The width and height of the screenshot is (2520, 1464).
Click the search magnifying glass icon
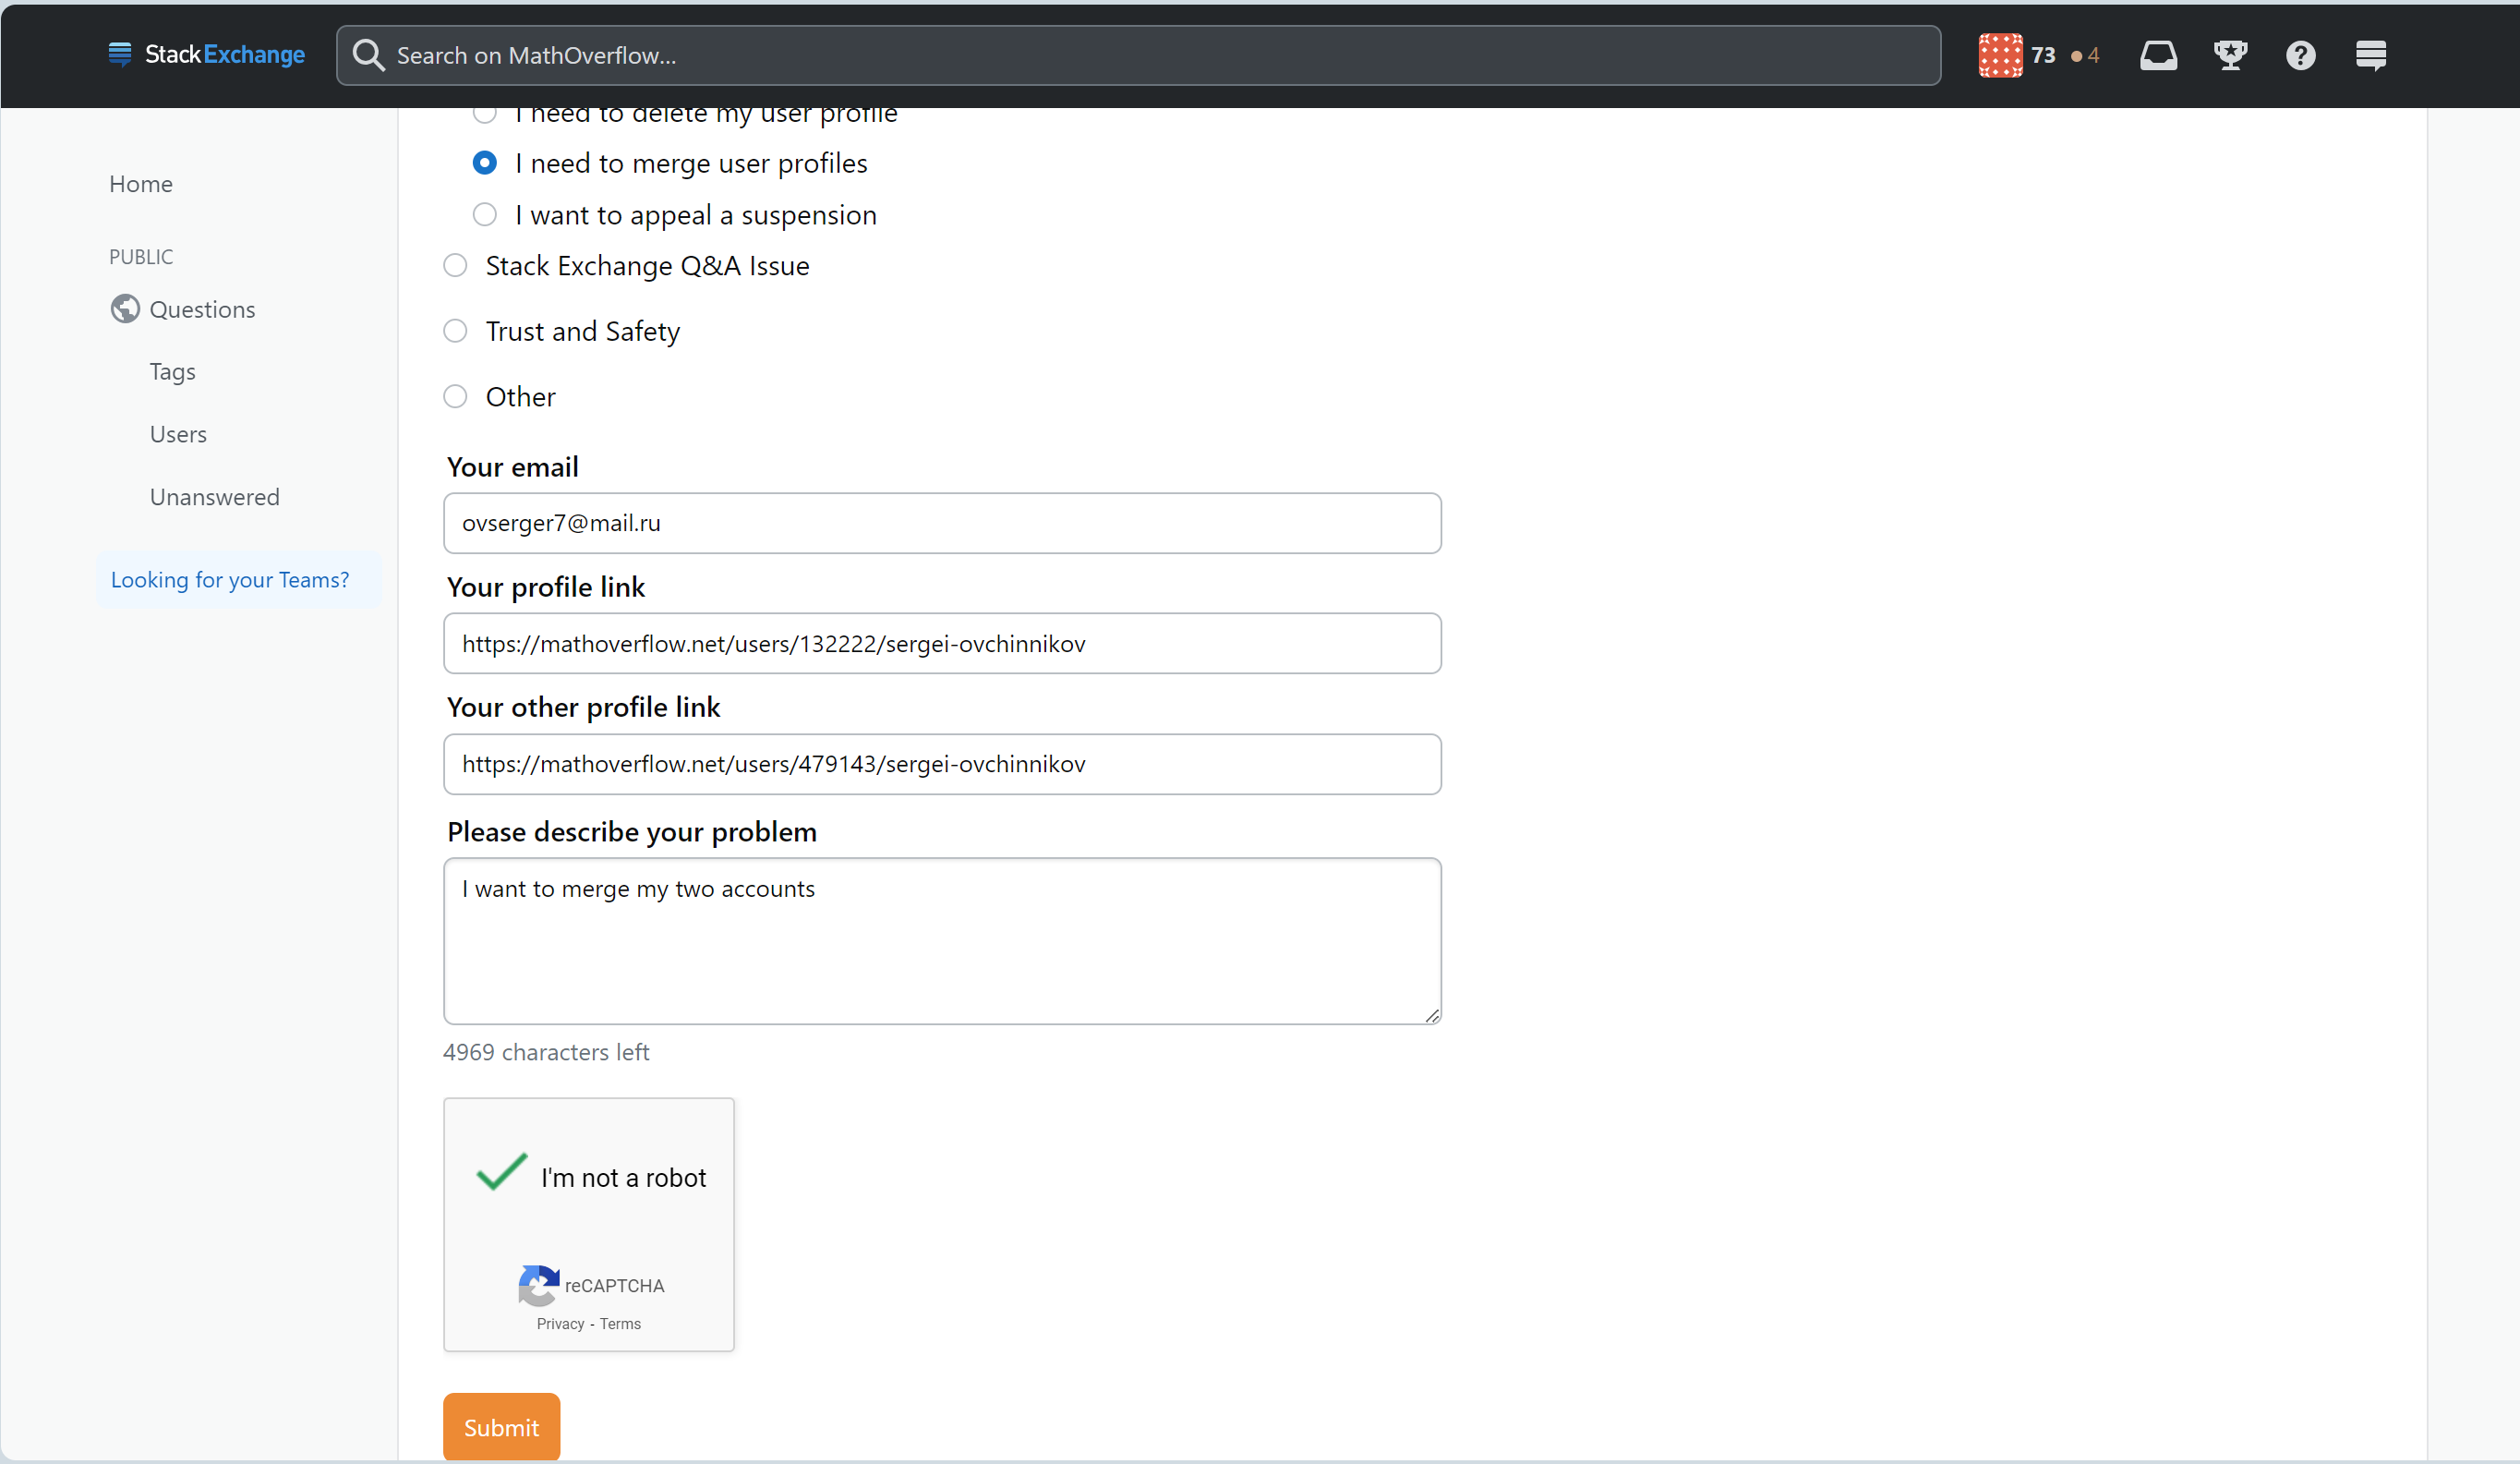coord(368,54)
